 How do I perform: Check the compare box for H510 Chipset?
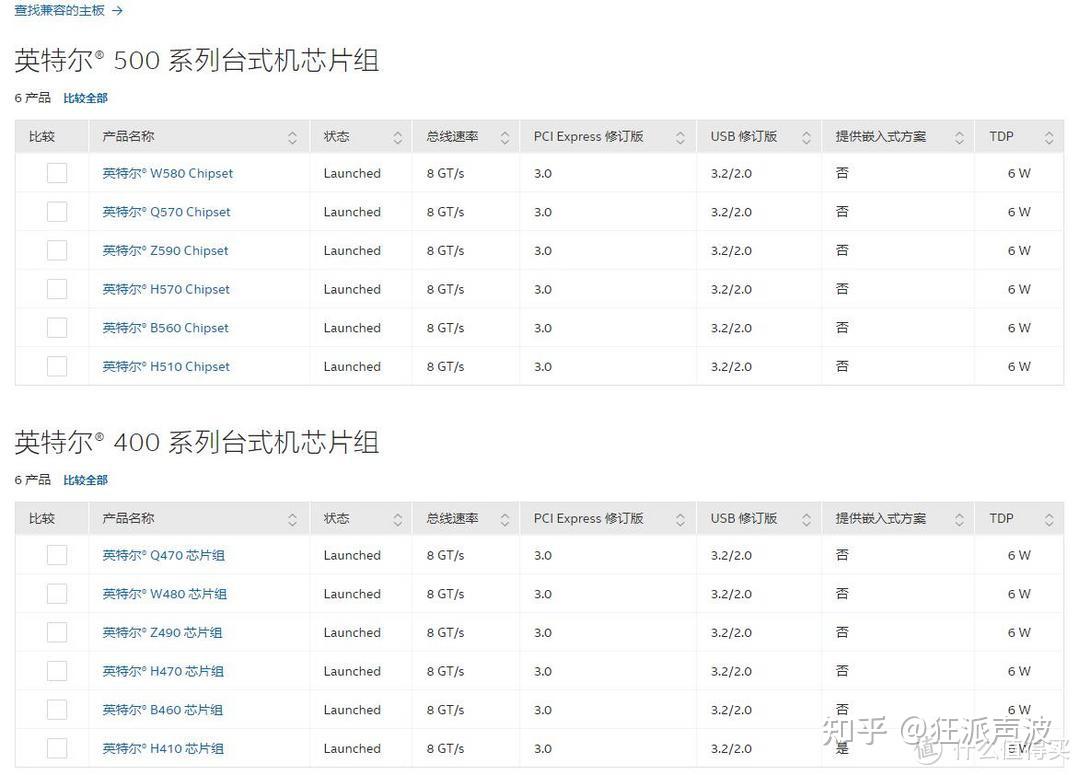57,366
